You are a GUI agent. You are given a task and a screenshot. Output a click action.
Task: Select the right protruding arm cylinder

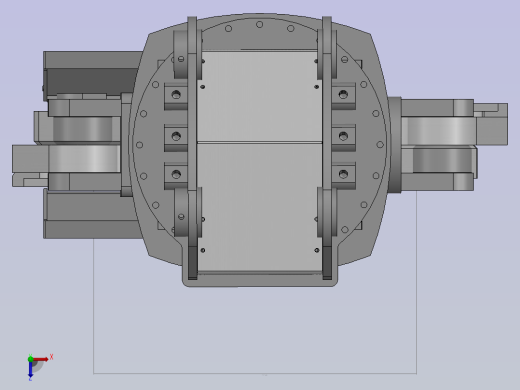439,132
